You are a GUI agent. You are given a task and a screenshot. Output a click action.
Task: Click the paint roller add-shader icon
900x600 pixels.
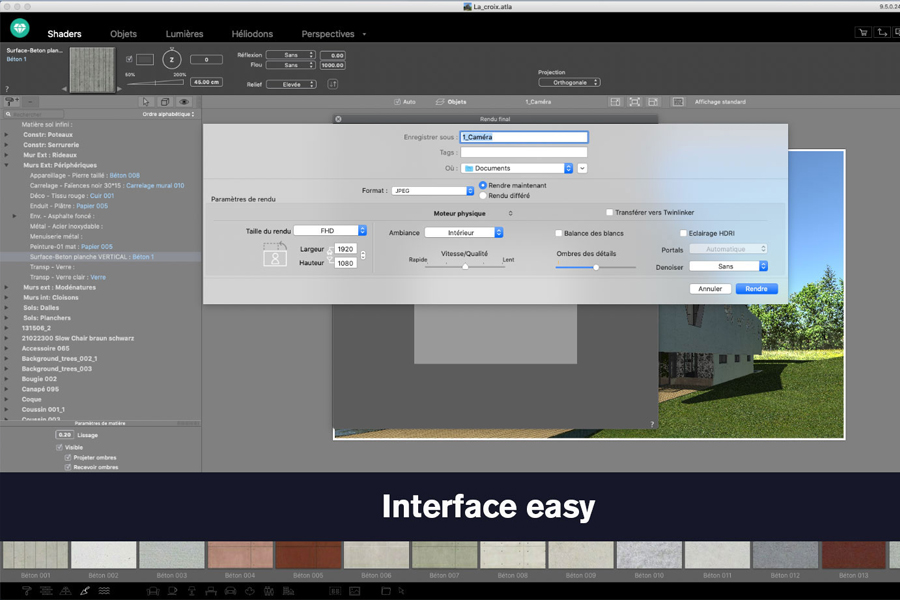pyautogui.click(x=11, y=102)
